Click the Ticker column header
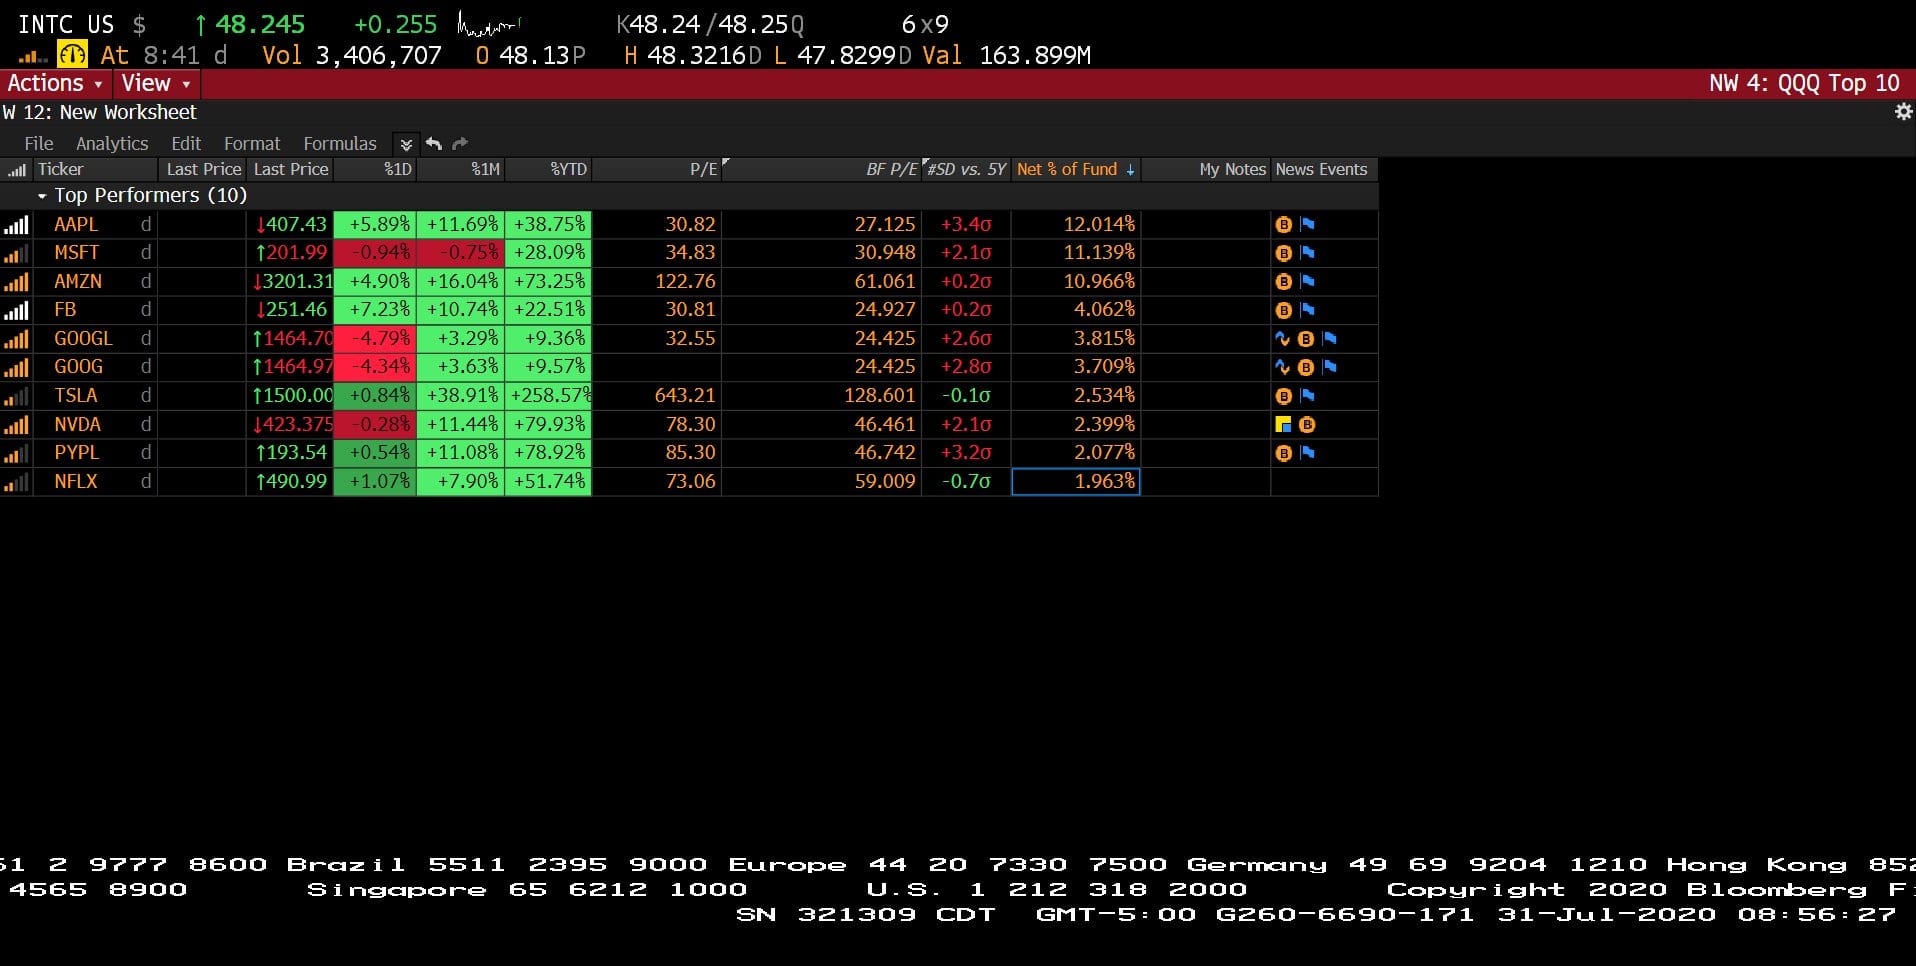 (x=95, y=170)
